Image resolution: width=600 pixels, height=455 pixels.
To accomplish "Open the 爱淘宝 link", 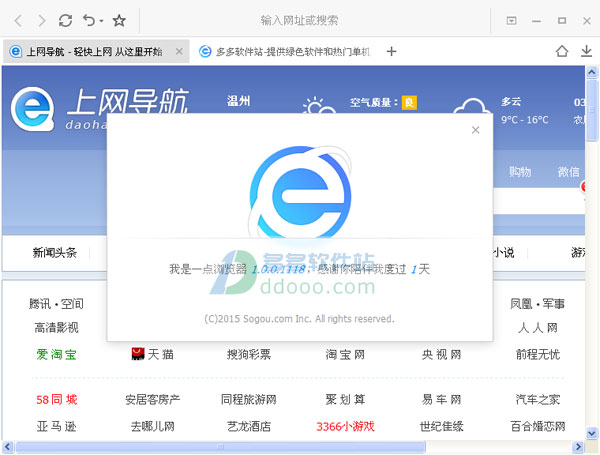I will 56,354.
